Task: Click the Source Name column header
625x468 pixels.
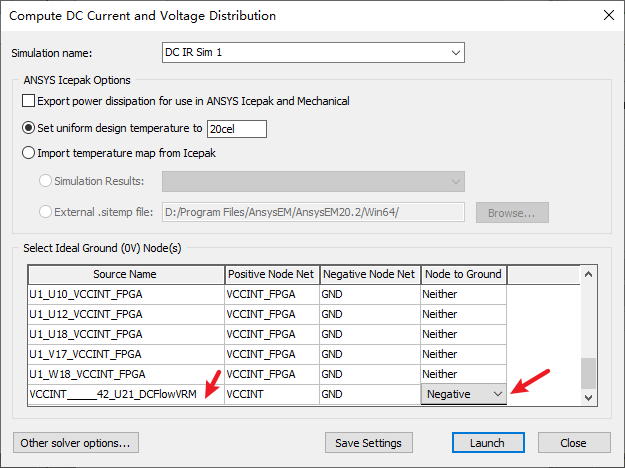Action: tap(126, 274)
